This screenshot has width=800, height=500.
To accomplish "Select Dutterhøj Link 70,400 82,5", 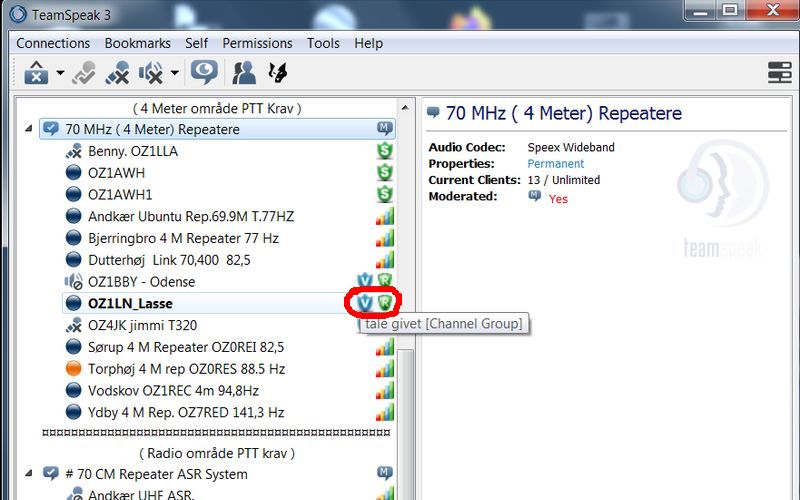I will pos(169,260).
